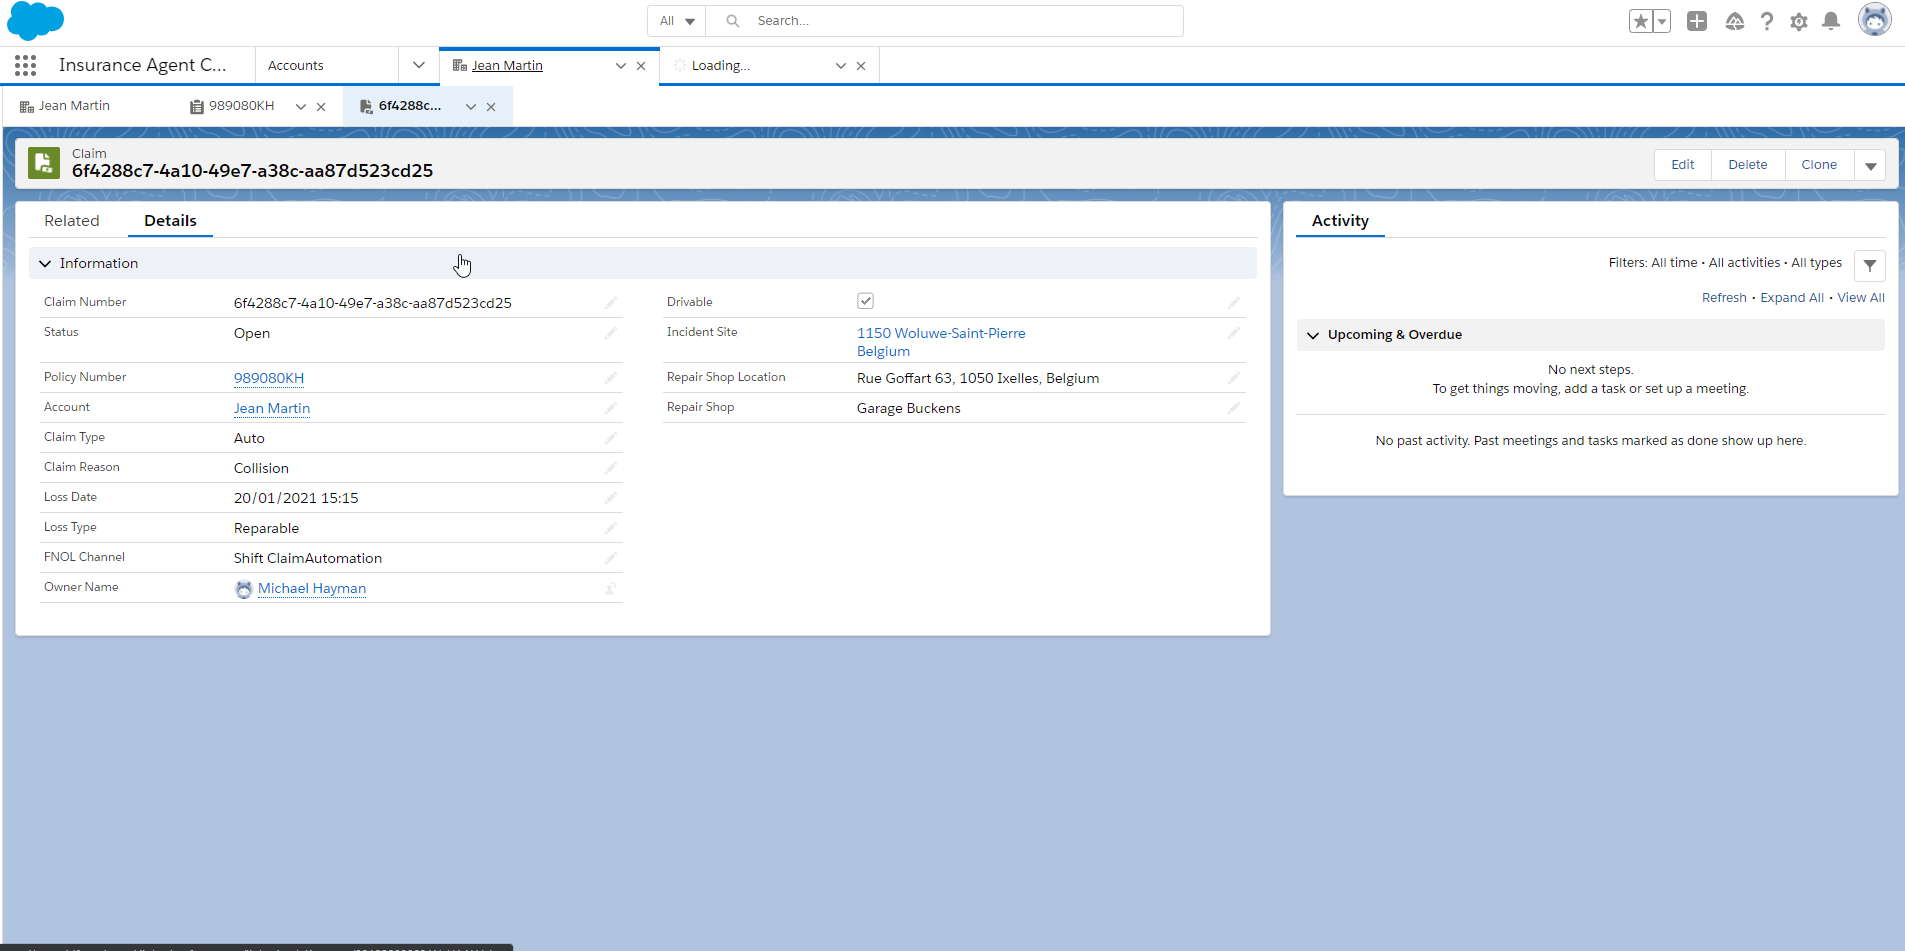Switch to the Related tab
Image resolution: width=1905 pixels, height=951 pixels.
tap(72, 221)
